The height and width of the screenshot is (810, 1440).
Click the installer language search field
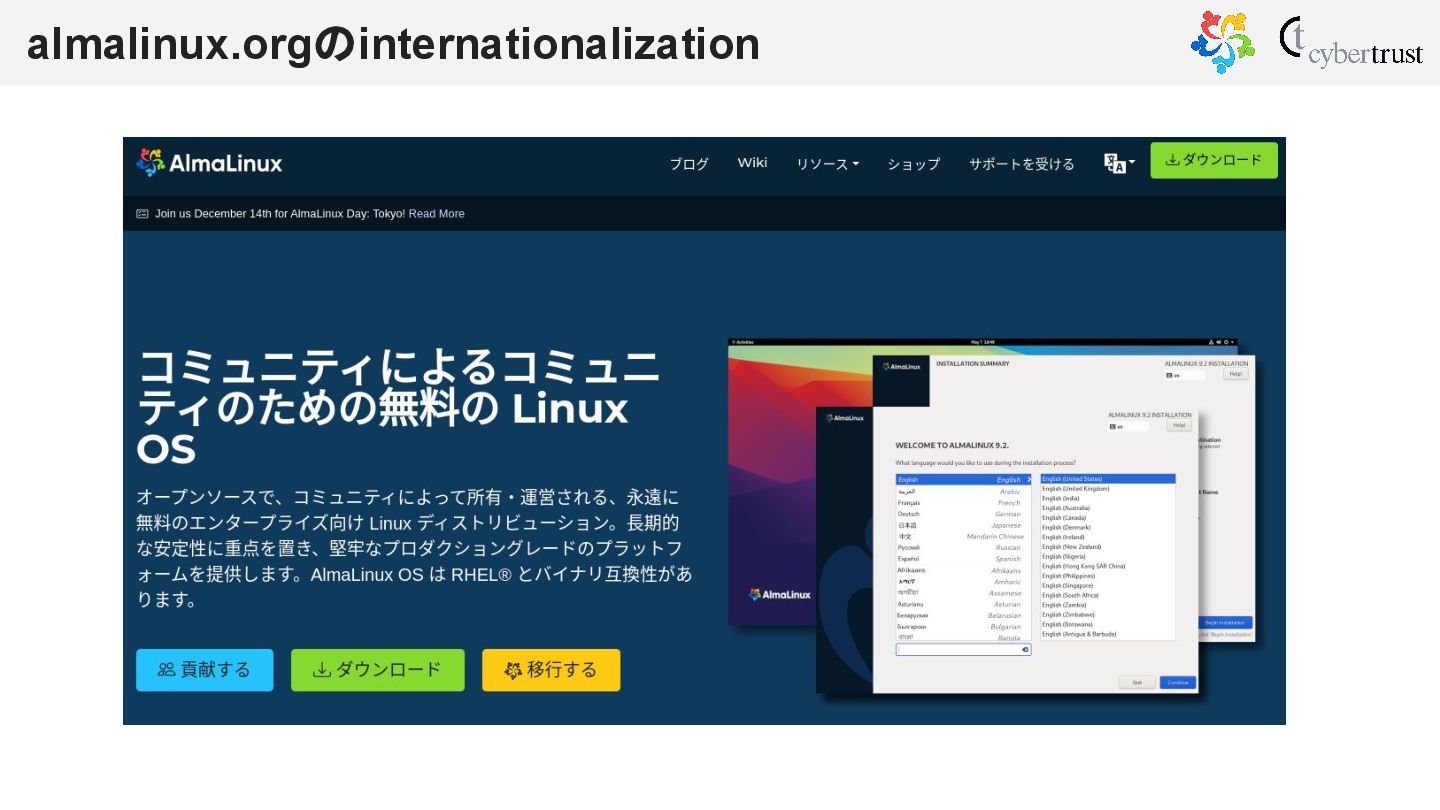point(963,650)
